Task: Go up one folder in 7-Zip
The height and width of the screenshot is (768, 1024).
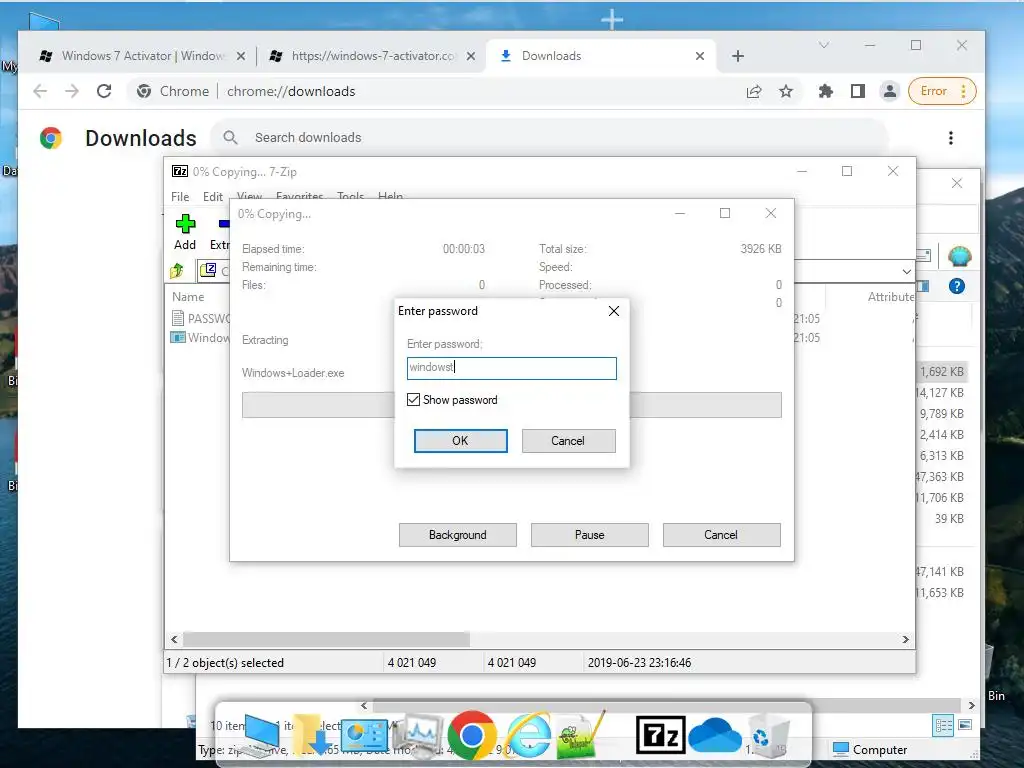Action: coord(177,270)
